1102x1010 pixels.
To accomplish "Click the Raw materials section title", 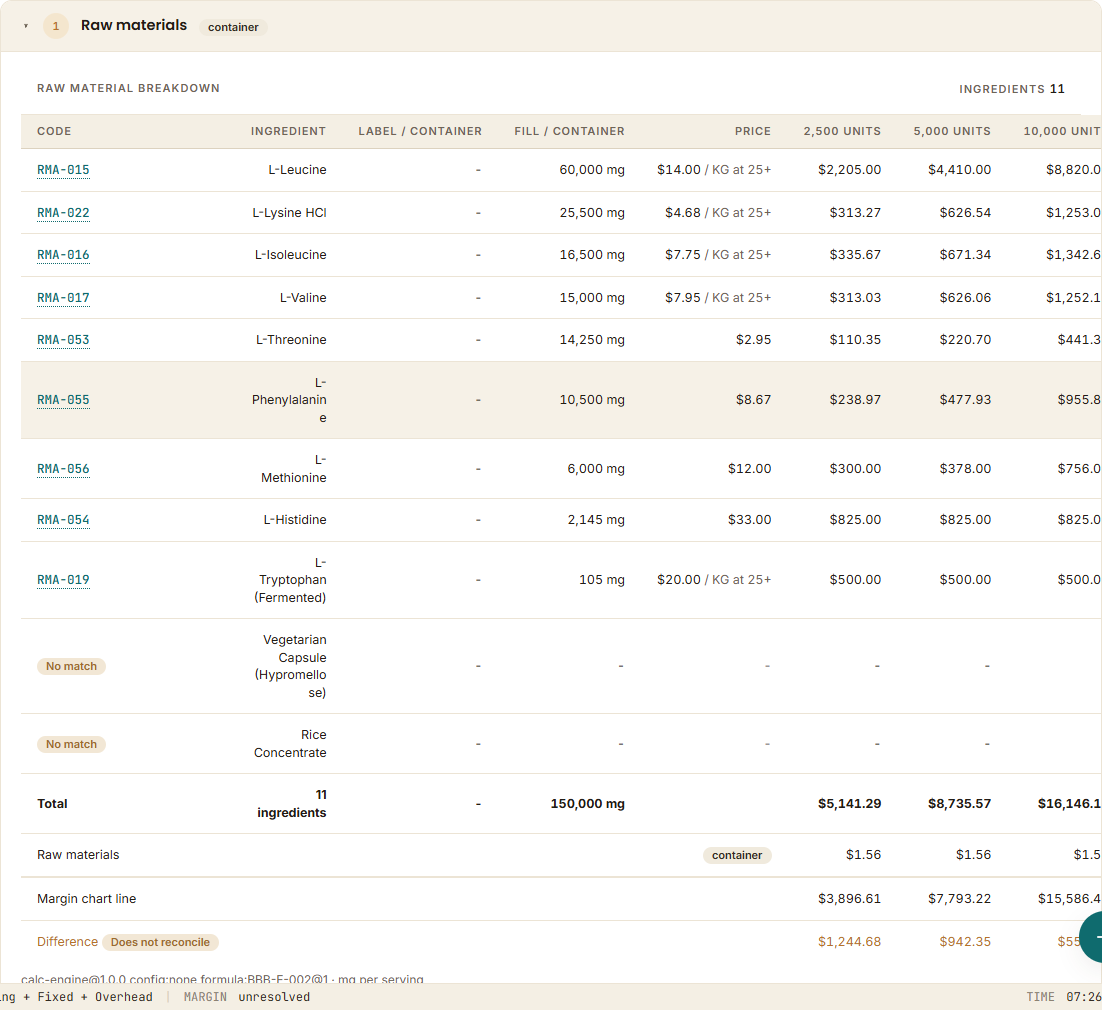I will point(134,25).
